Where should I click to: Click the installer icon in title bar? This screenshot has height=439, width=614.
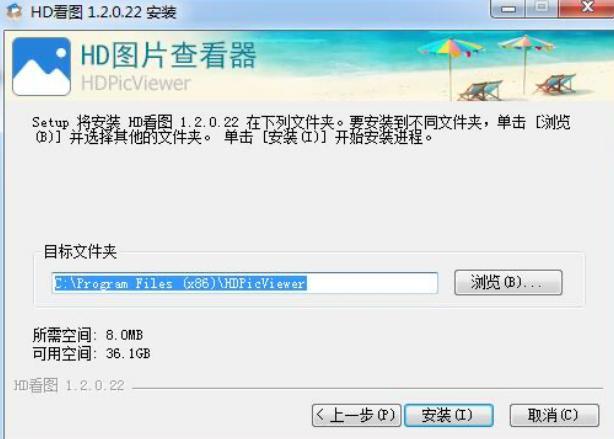click(14, 11)
